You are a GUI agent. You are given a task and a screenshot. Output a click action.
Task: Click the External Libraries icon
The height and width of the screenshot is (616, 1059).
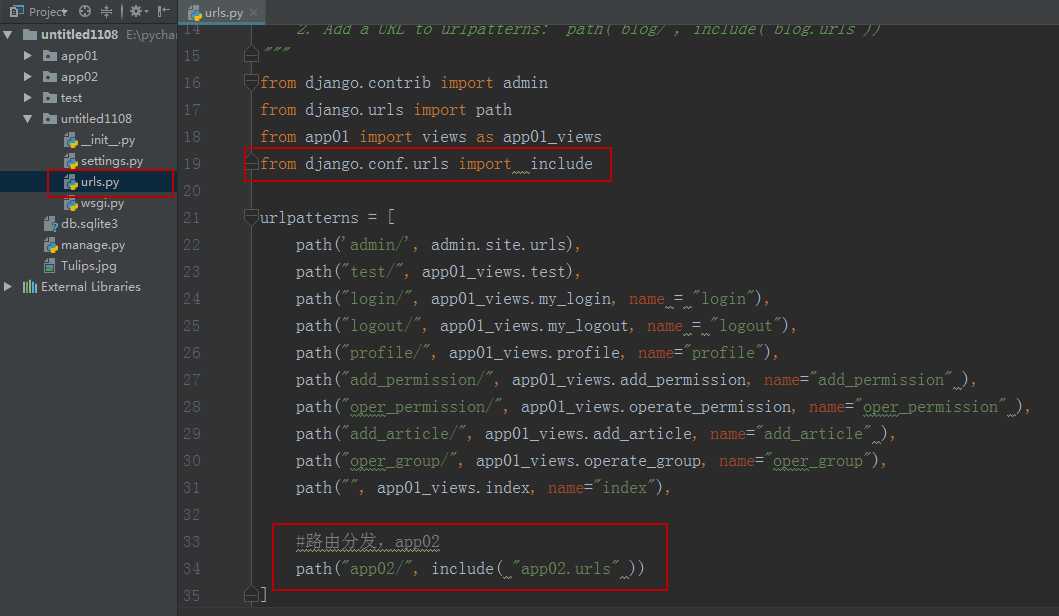point(30,286)
